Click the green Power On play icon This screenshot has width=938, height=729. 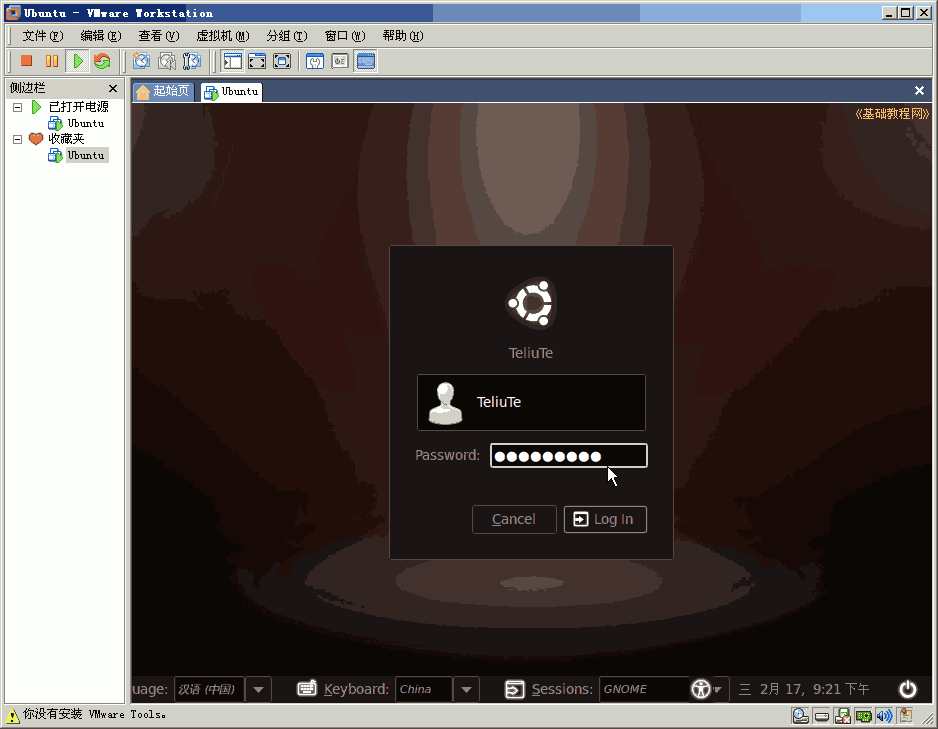point(78,61)
